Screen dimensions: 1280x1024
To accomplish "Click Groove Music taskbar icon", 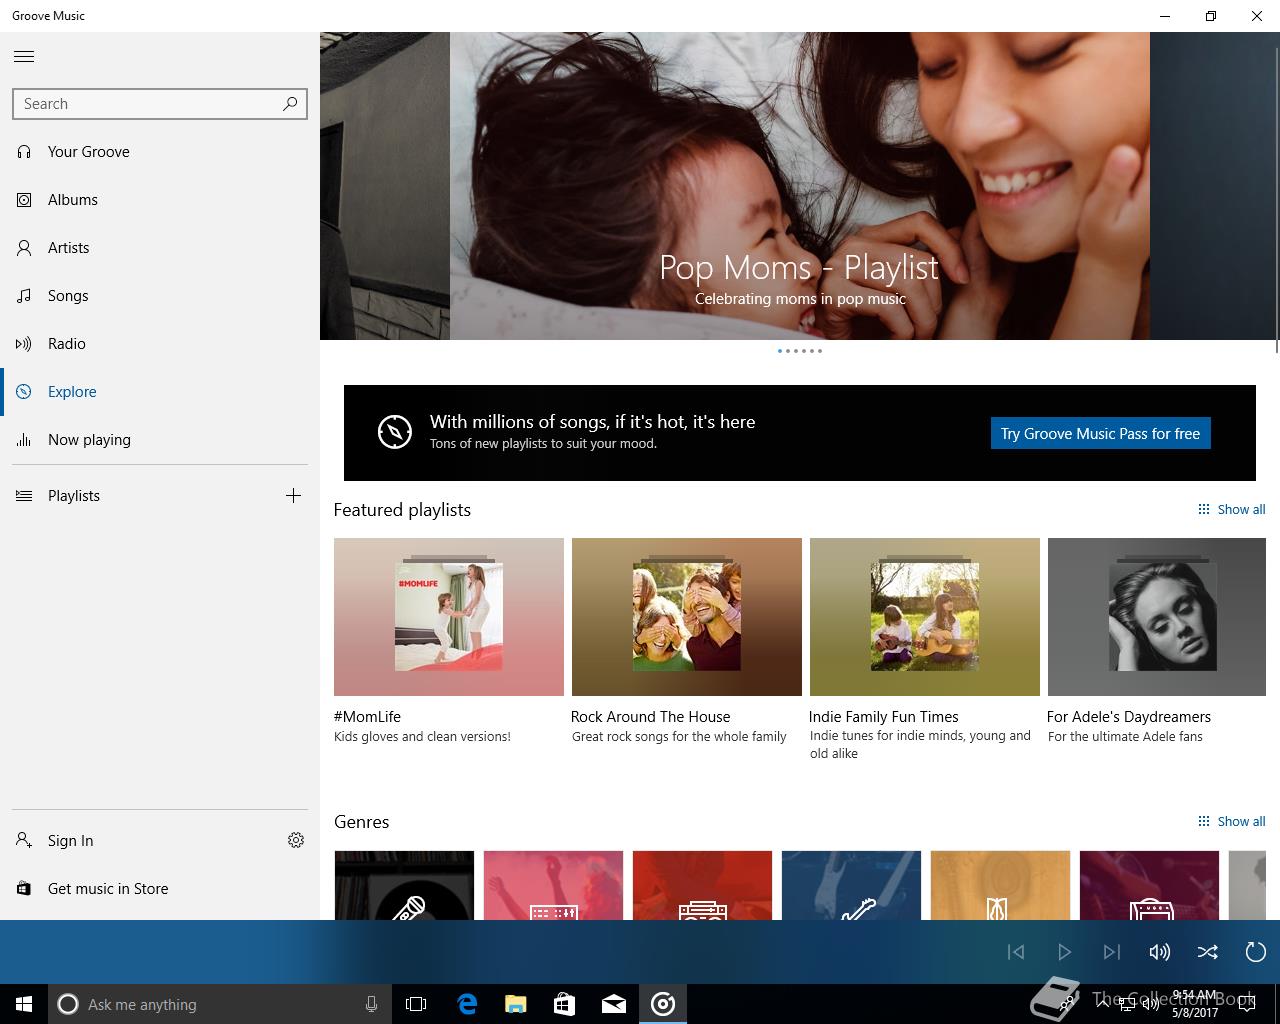I will pyautogui.click(x=663, y=1004).
